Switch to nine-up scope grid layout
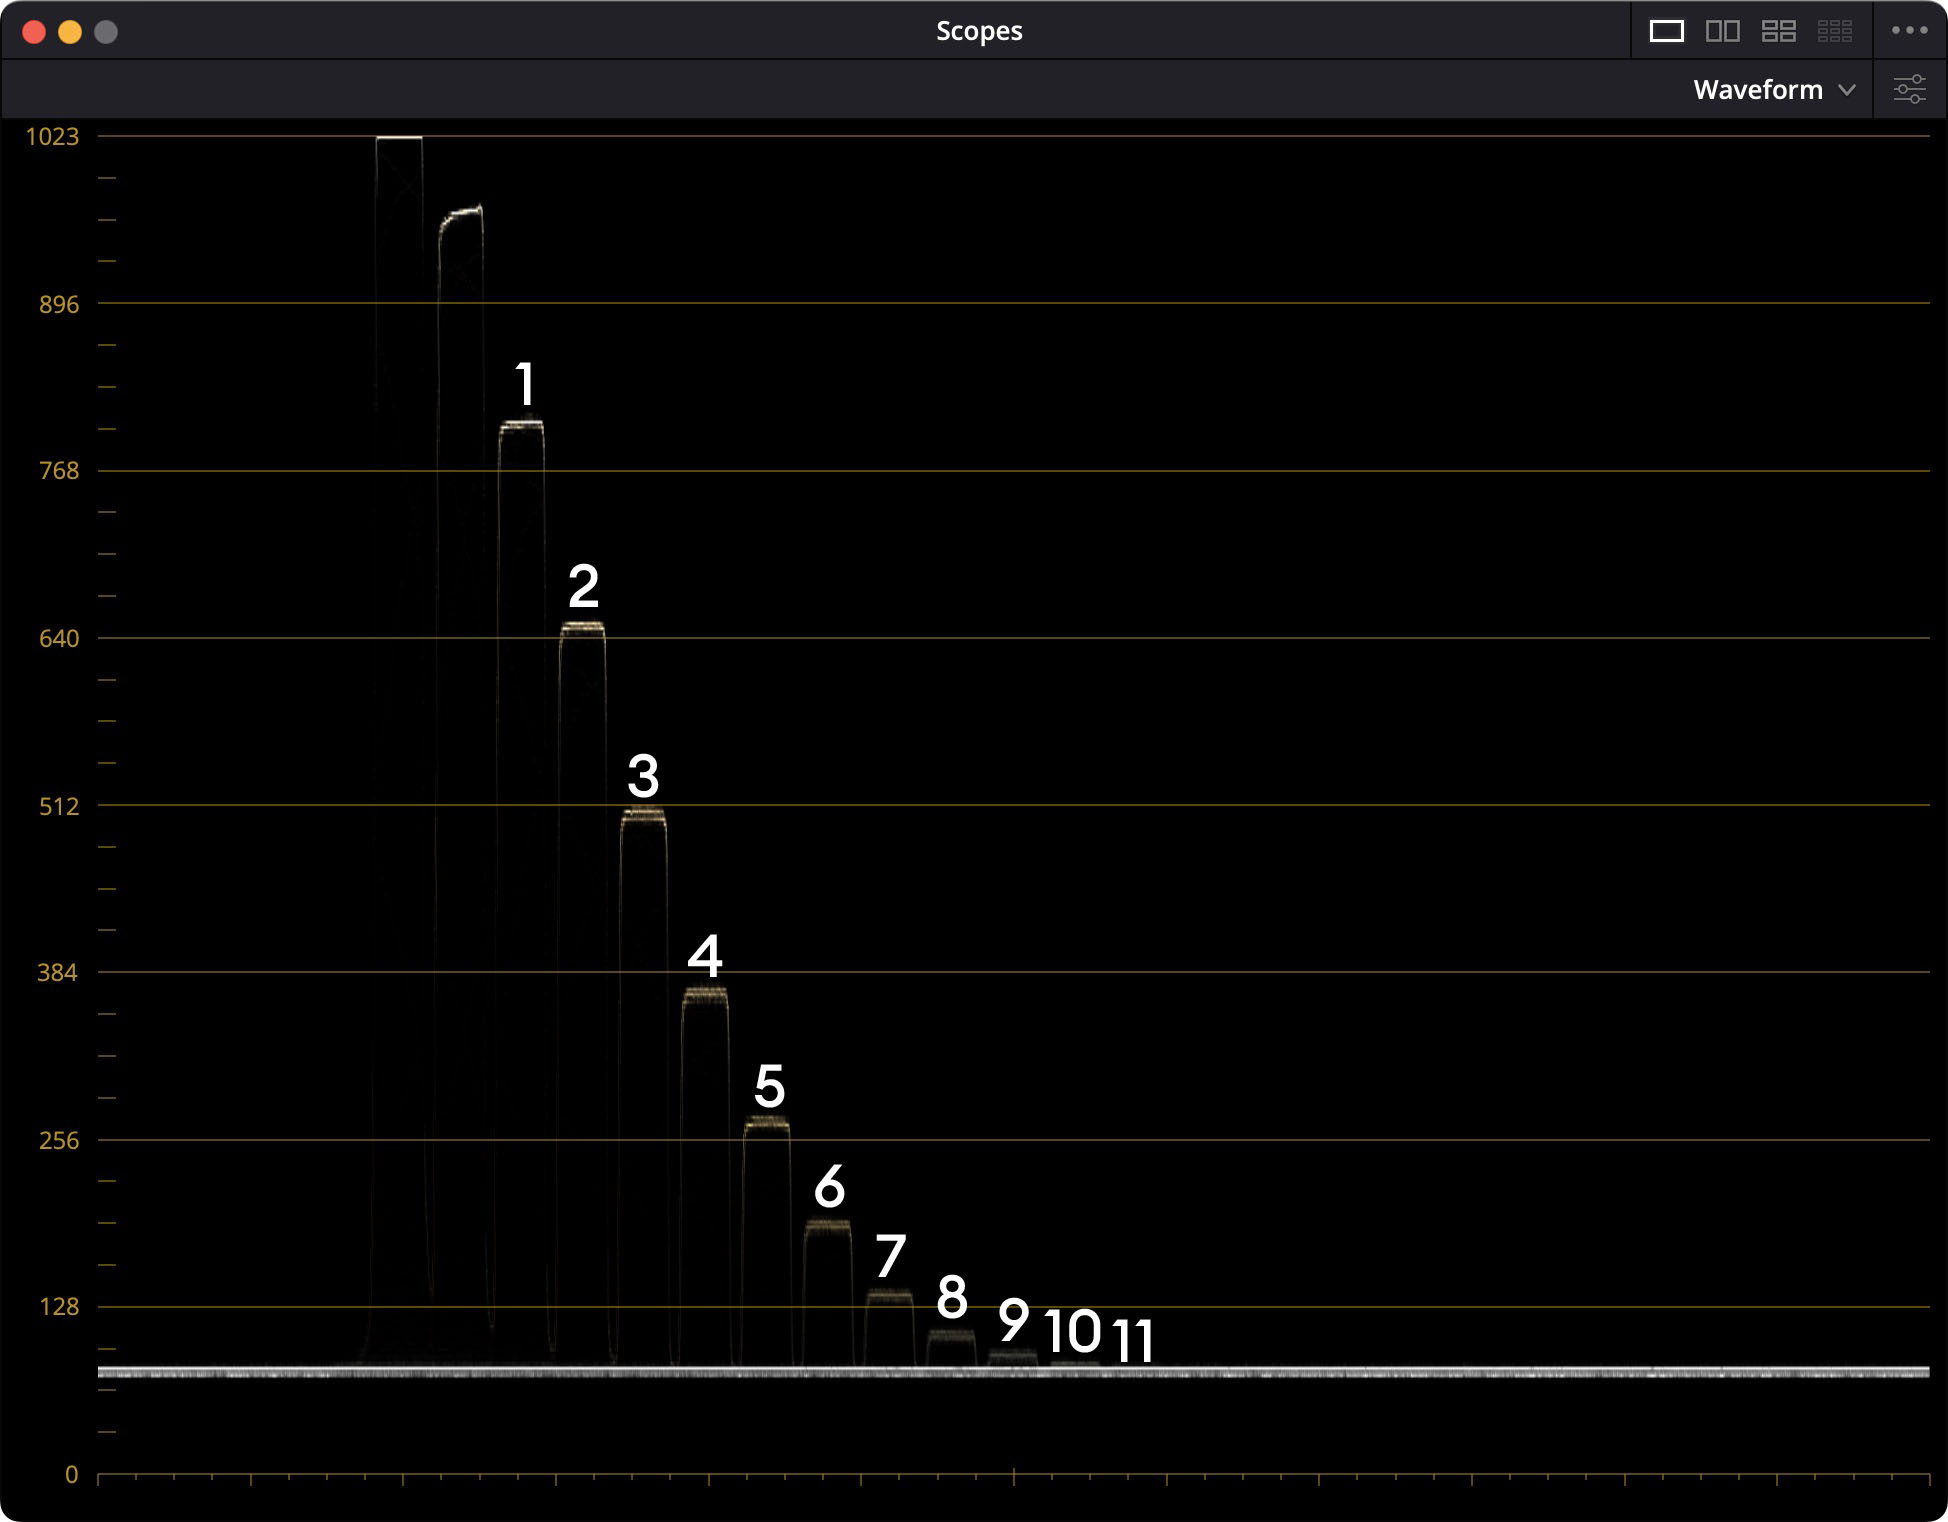1948x1522 pixels. point(1834,31)
